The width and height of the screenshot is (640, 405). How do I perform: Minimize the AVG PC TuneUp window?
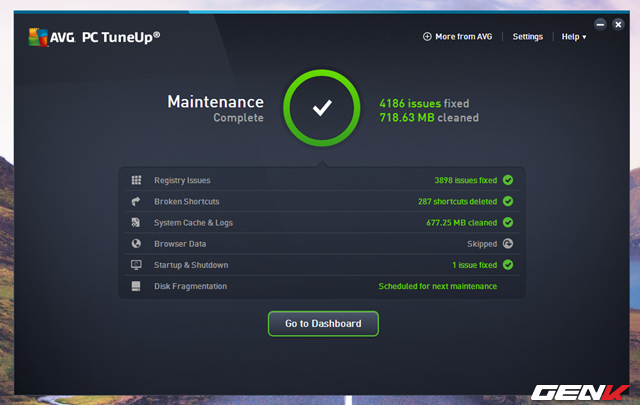600,23
